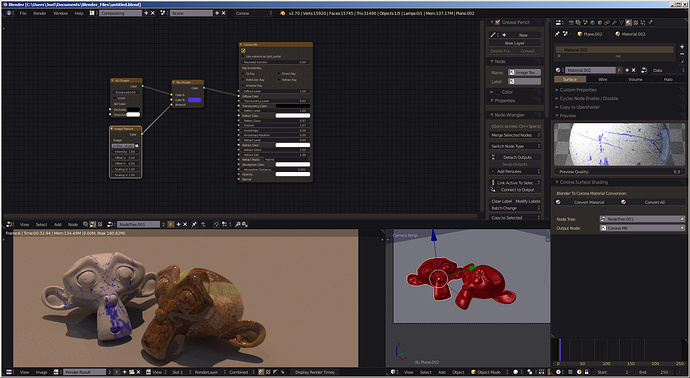Click the Clear Label button

(501, 201)
